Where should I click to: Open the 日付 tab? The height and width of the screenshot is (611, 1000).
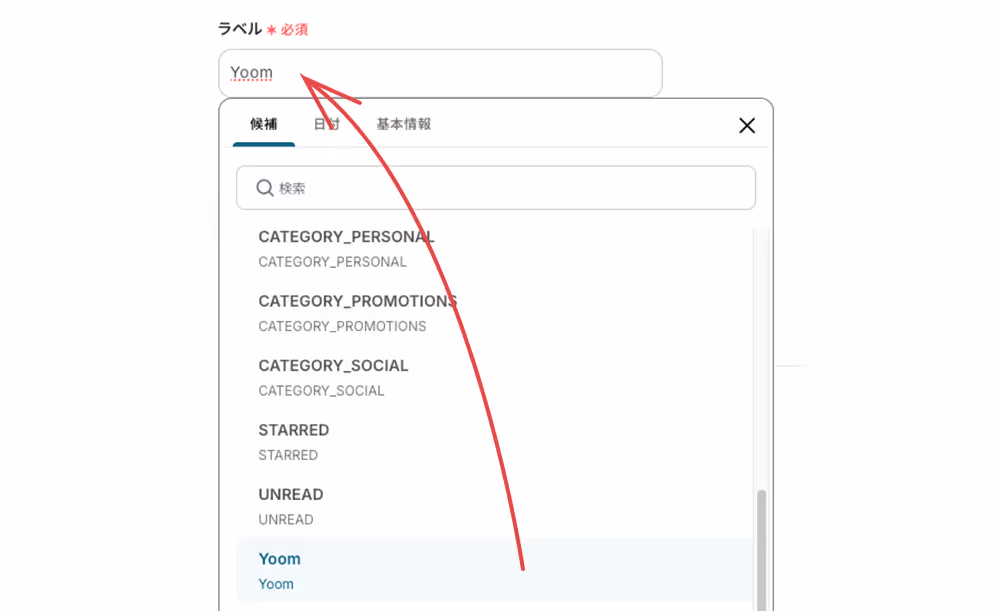point(326,124)
